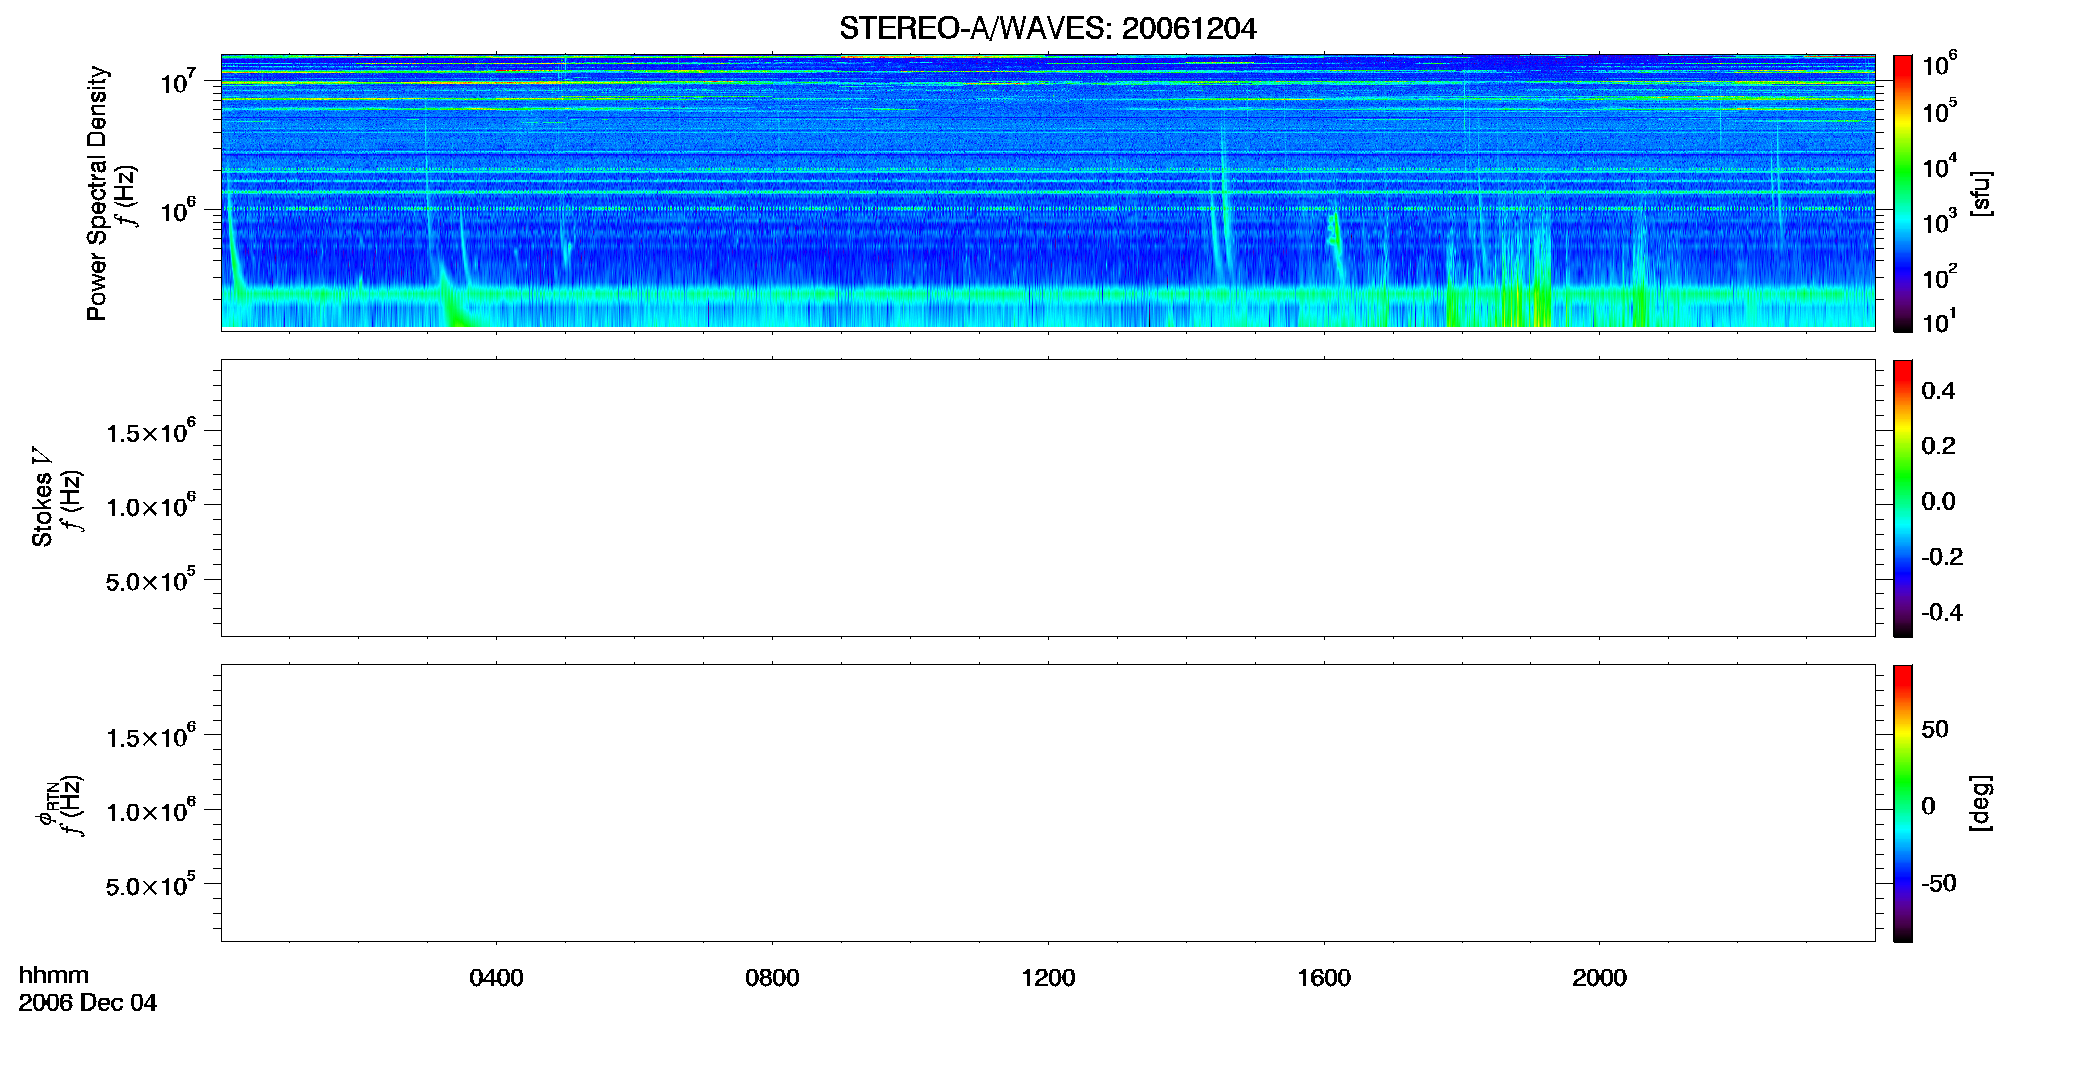Screen dimensions: 2096x1080
Task: Click the 0800 time axis label
Action: coord(772,978)
